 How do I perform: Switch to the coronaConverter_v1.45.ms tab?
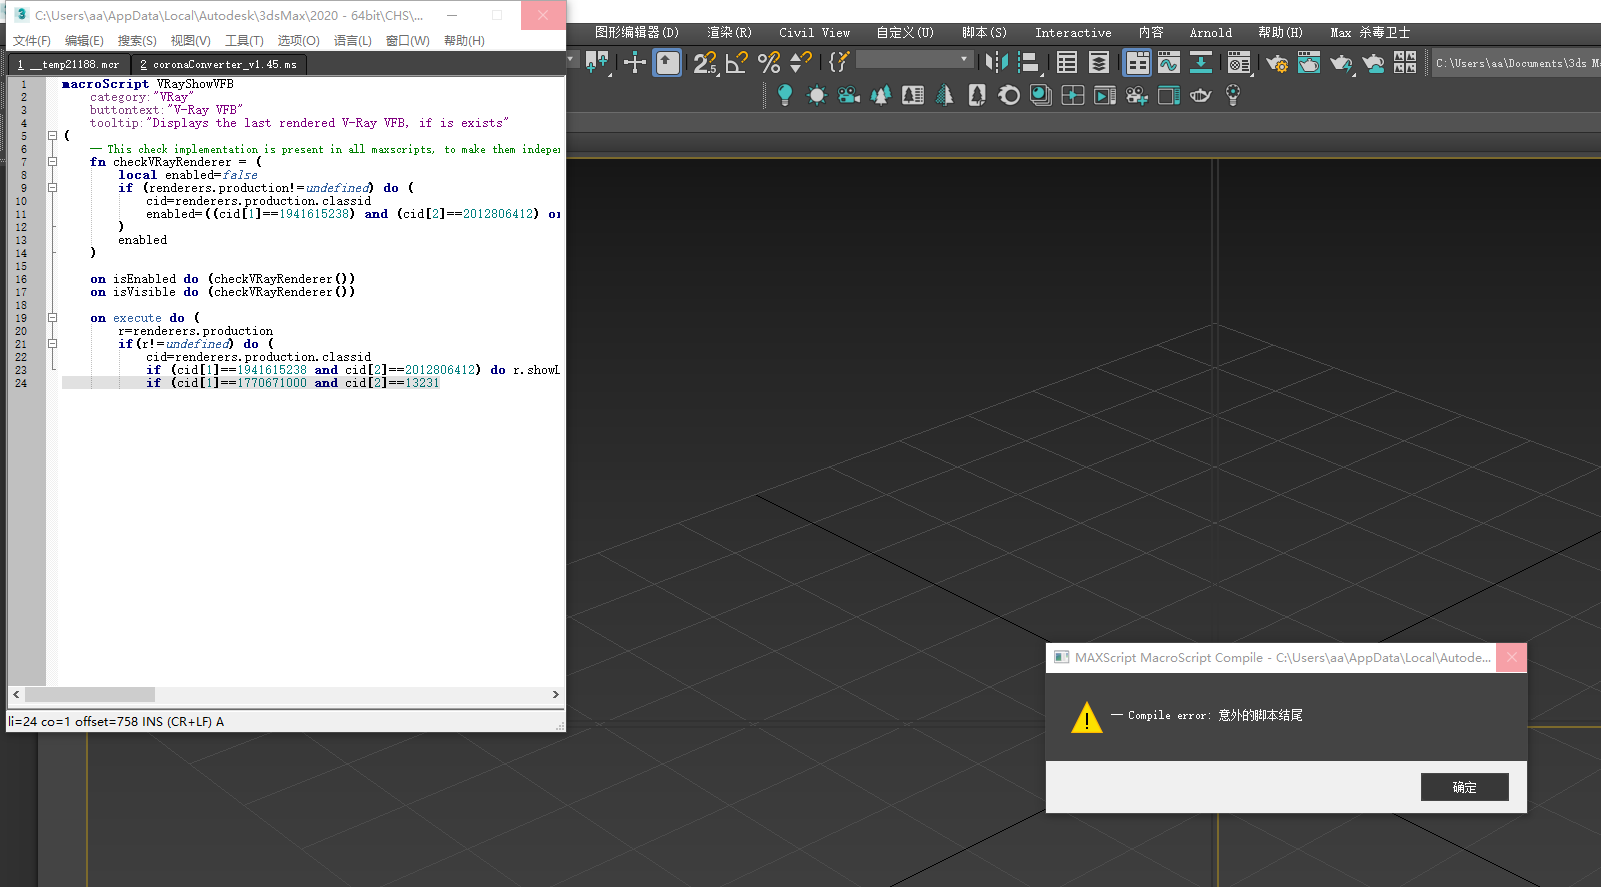218,64
